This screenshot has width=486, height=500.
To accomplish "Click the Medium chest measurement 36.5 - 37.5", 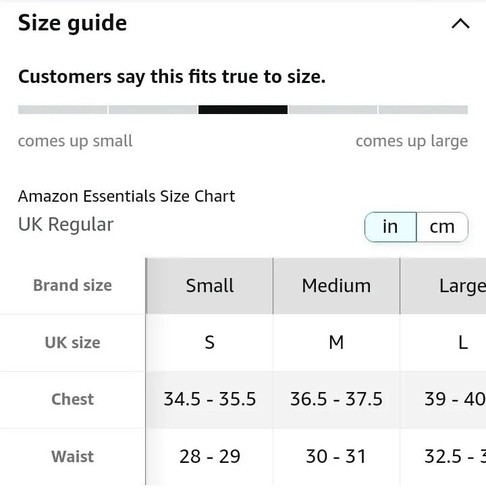I will point(336,399).
